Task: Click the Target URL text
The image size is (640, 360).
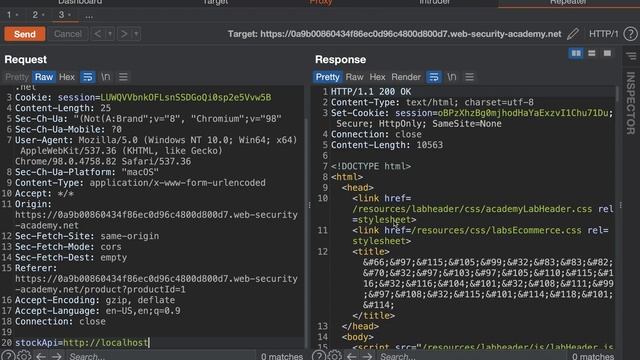Action: [394, 34]
